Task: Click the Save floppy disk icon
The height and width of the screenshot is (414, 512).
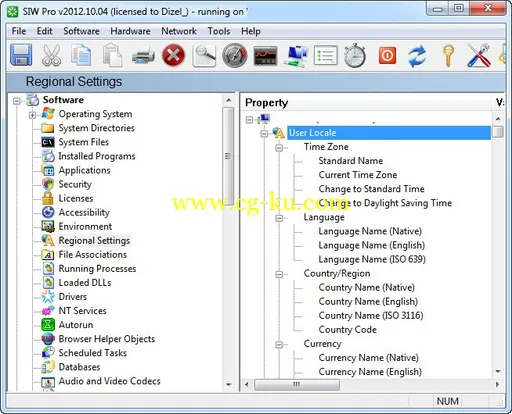Action: (x=21, y=55)
